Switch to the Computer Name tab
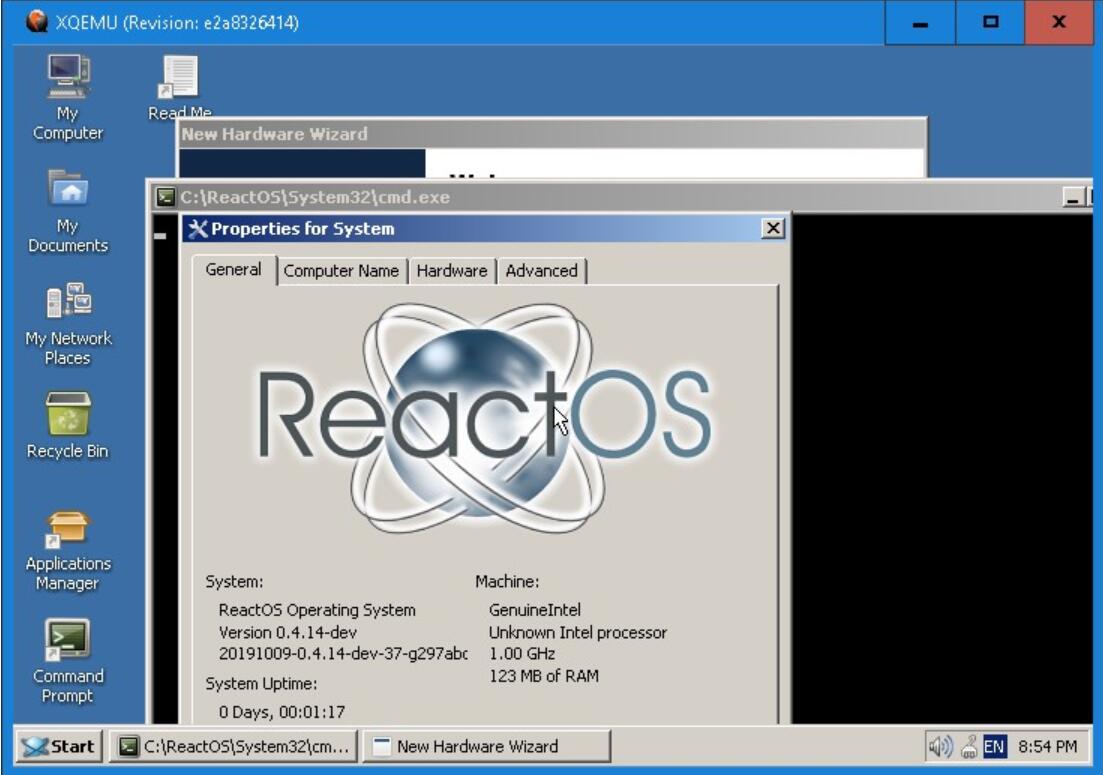Viewport: 1103px width, 775px height. pos(341,270)
